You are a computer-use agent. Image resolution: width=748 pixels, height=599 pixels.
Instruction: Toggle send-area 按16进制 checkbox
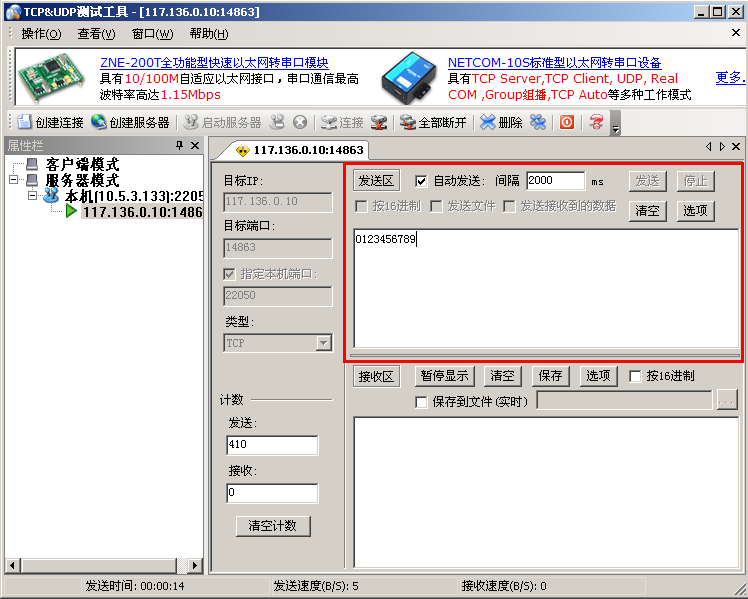click(362, 206)
